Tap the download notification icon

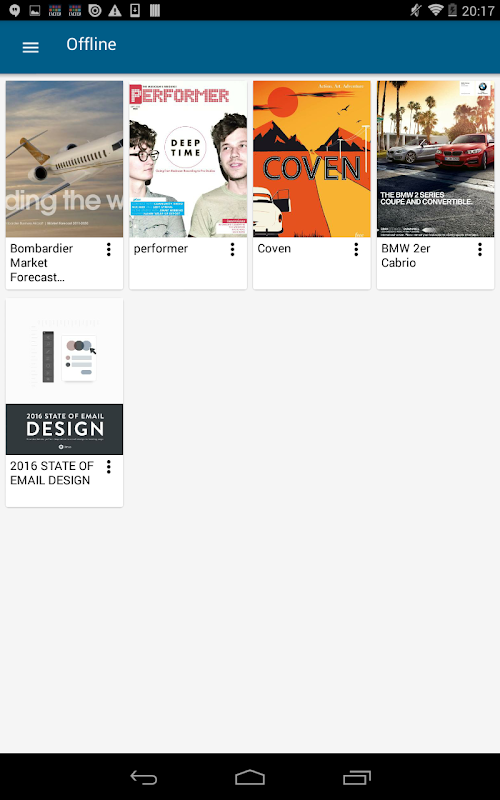tap(135, 10)
